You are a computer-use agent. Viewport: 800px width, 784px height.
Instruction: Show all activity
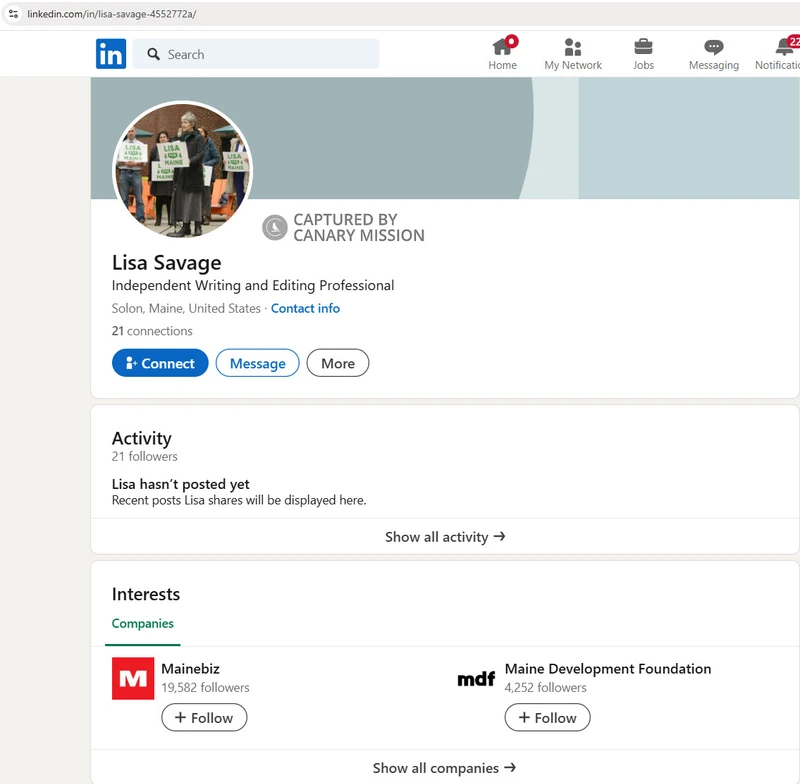tap(445, 537)
